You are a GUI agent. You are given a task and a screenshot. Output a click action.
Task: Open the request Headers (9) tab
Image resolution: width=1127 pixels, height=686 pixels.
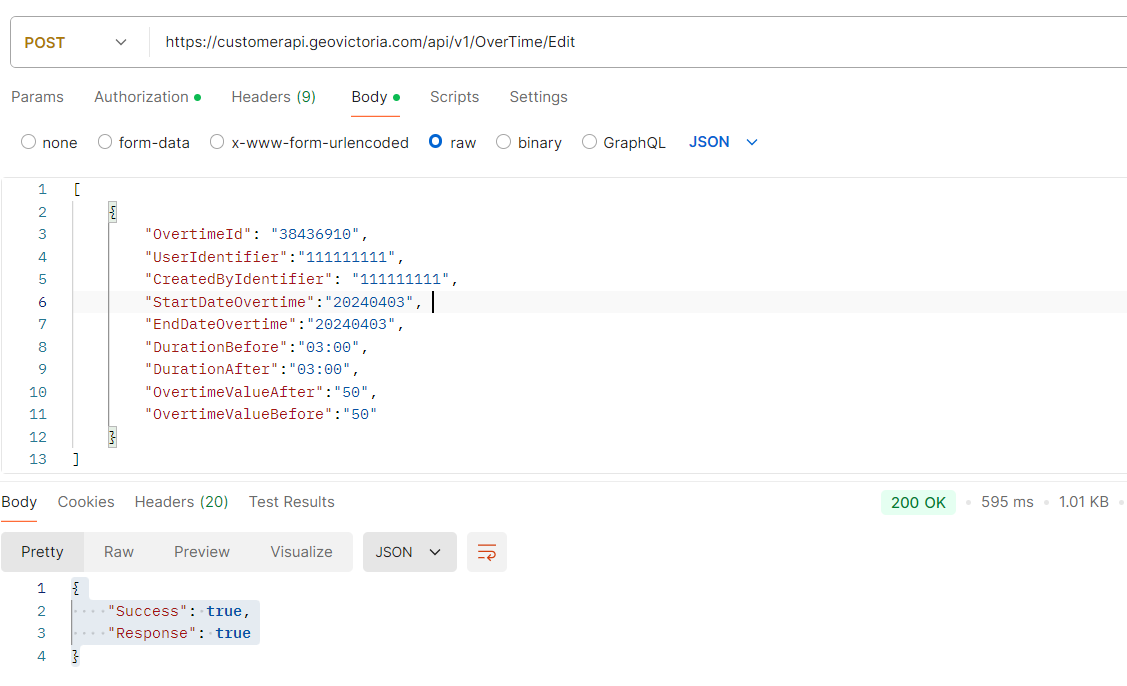point(273,97)
